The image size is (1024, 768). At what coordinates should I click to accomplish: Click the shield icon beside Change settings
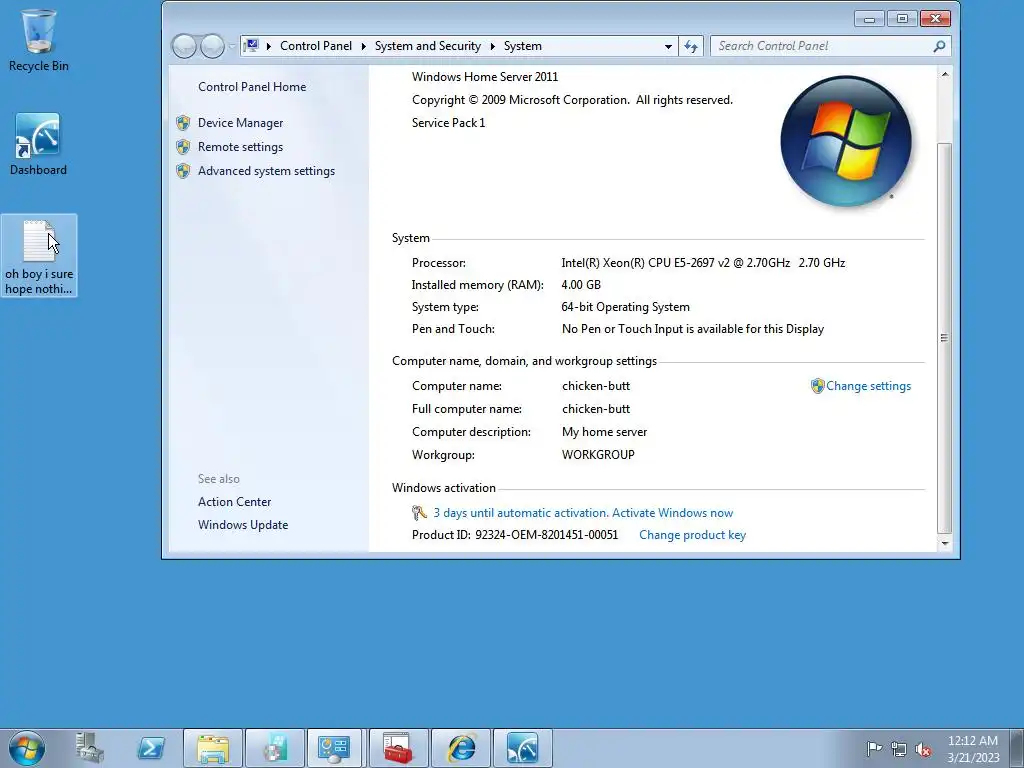[817, 386]
